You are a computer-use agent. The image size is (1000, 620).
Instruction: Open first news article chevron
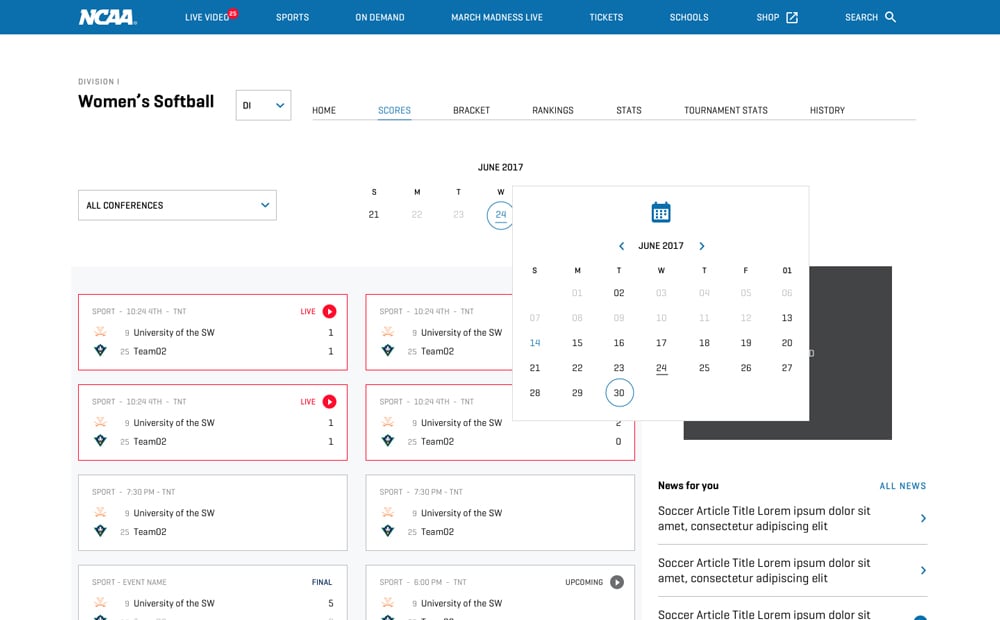(x=922, y=518)
